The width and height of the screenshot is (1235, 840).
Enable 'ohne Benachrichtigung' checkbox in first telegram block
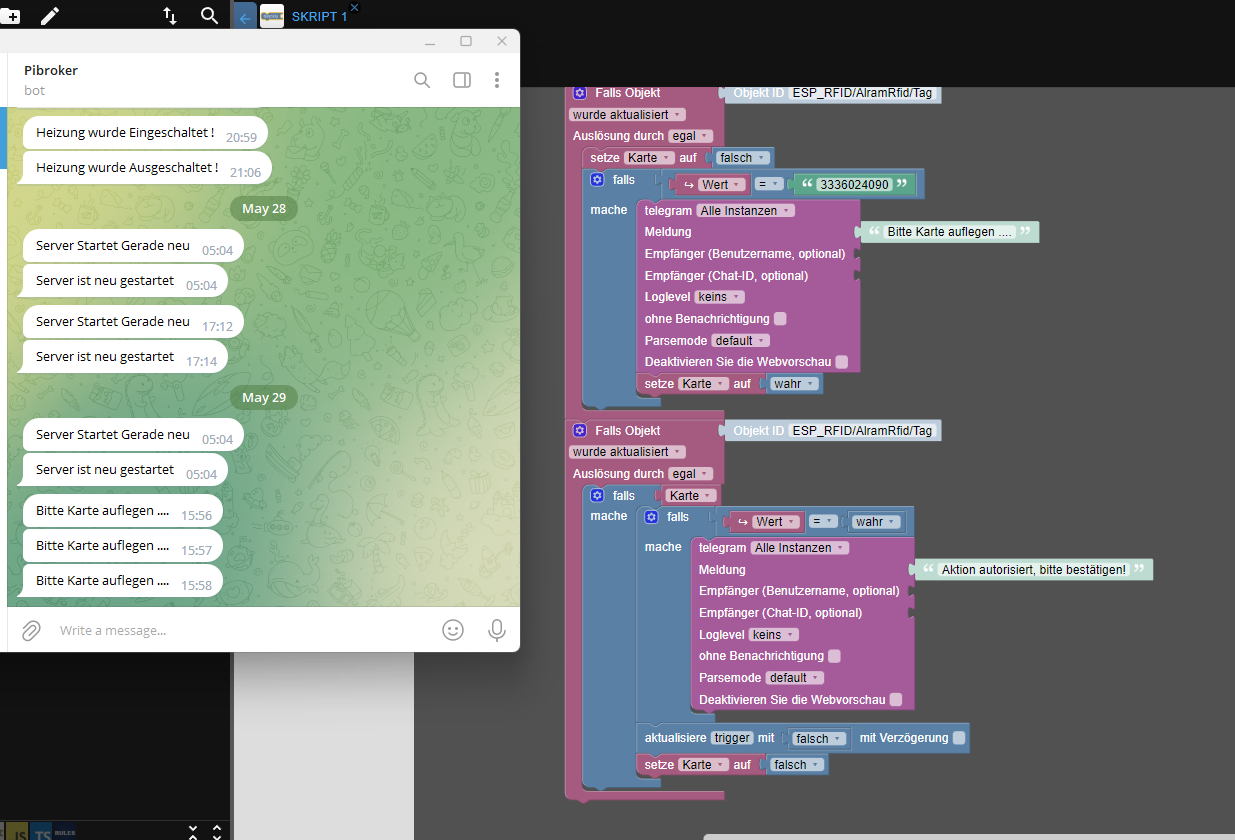click(780, 319)
